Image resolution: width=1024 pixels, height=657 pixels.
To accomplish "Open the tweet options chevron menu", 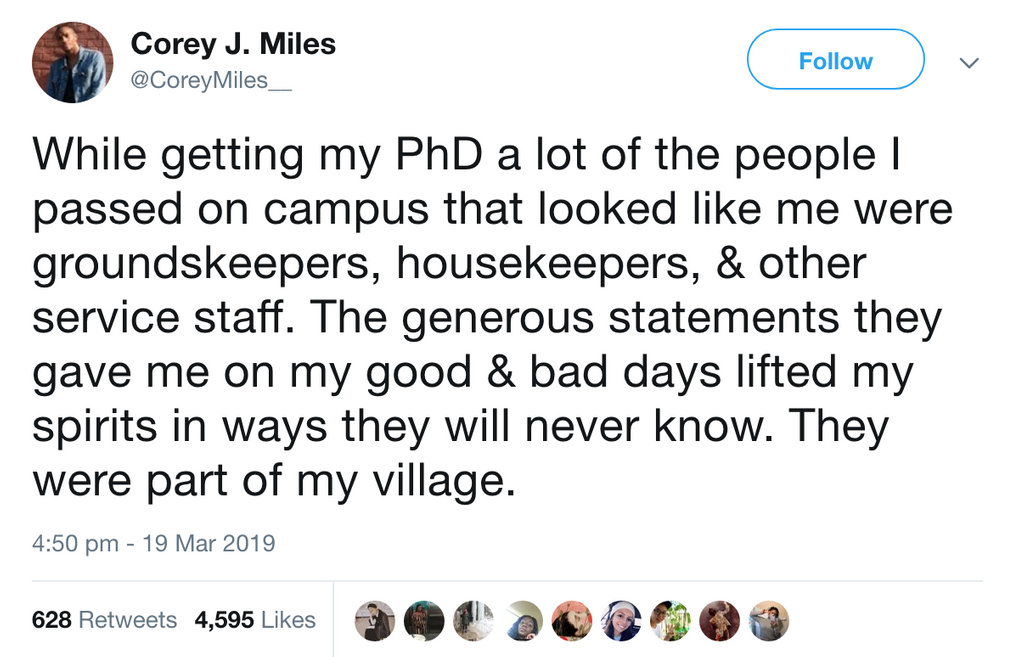I will [968, 62].
